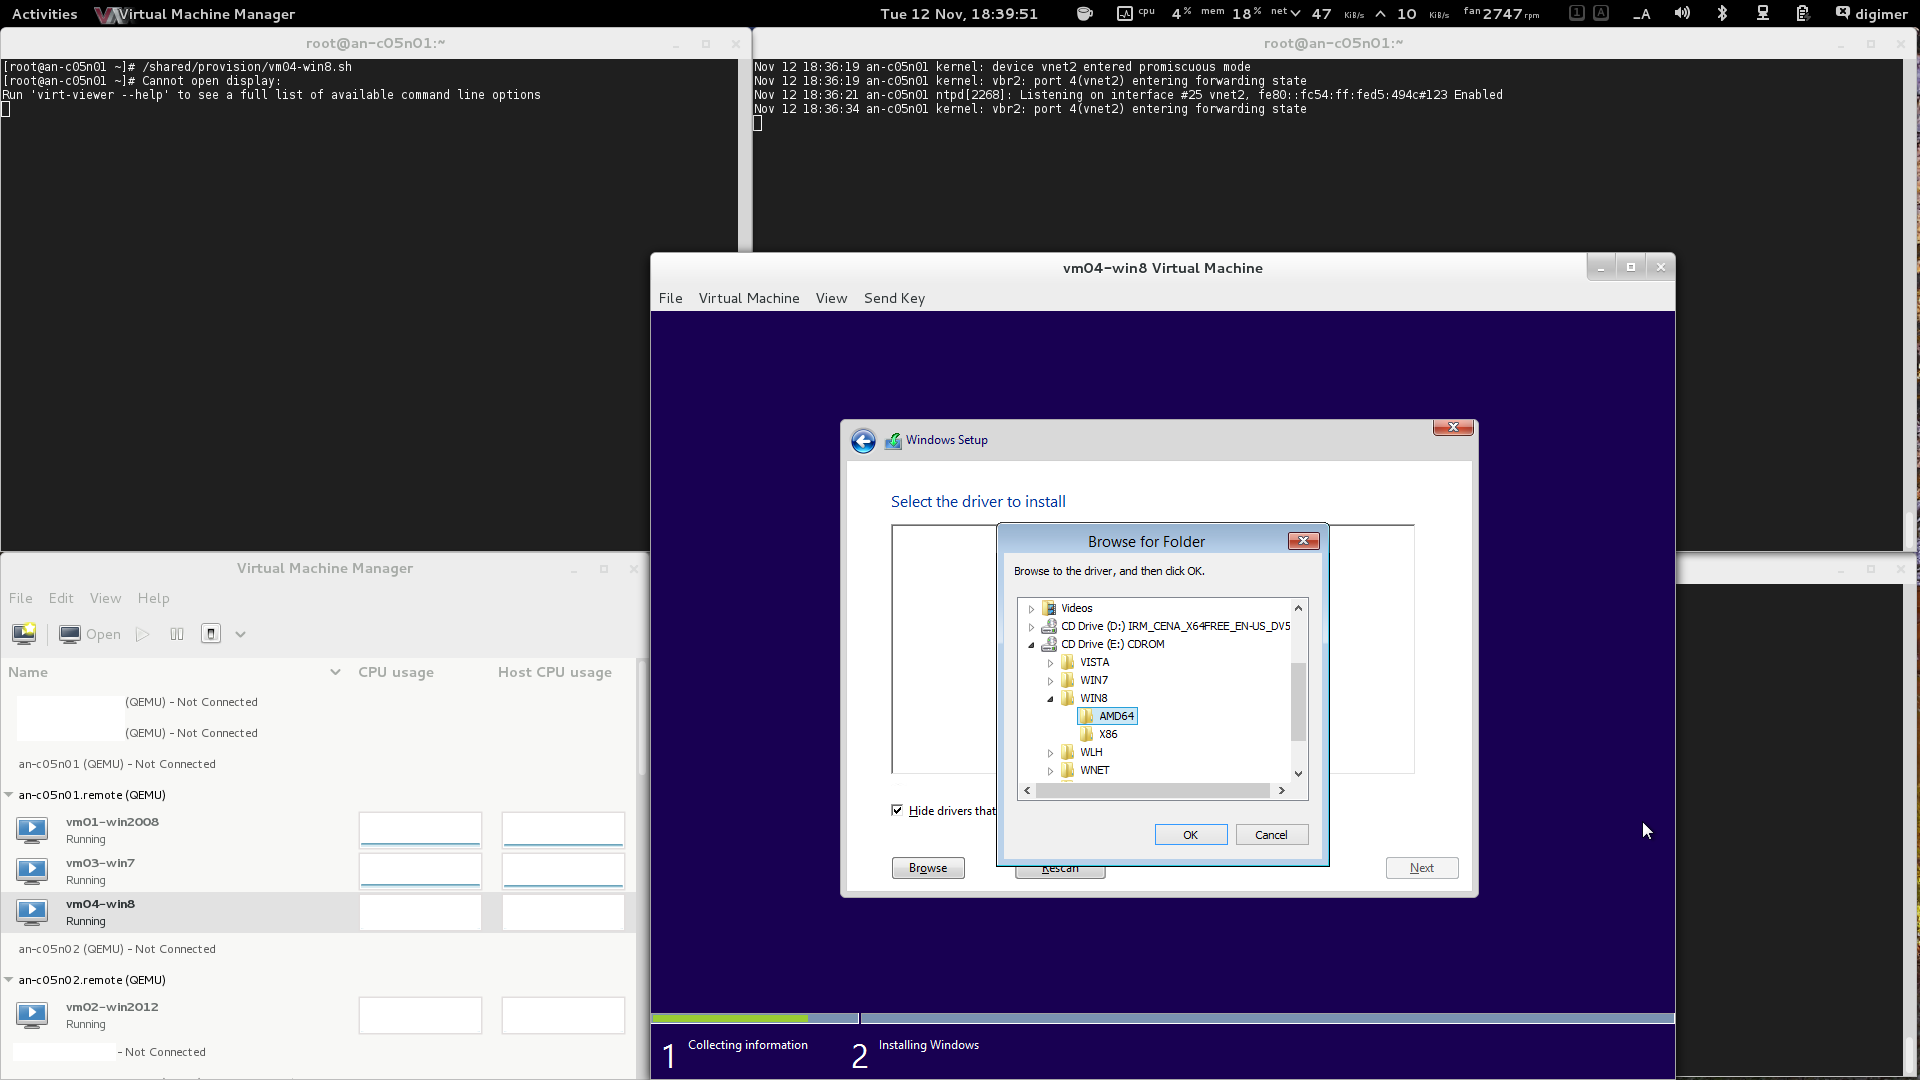Click the CPU usage column header

(x=396, y=672)
